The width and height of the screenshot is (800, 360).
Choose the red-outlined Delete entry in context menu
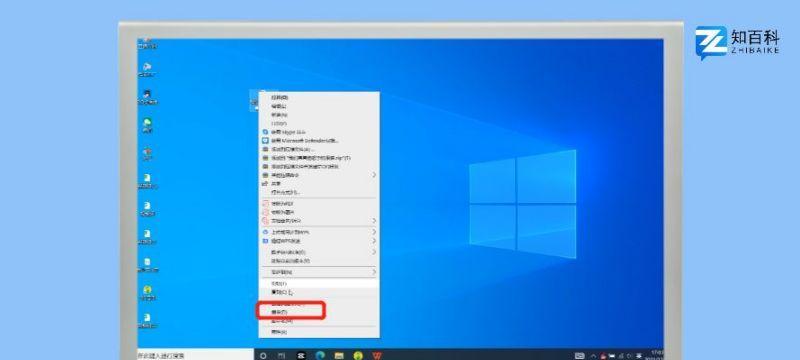291,311
